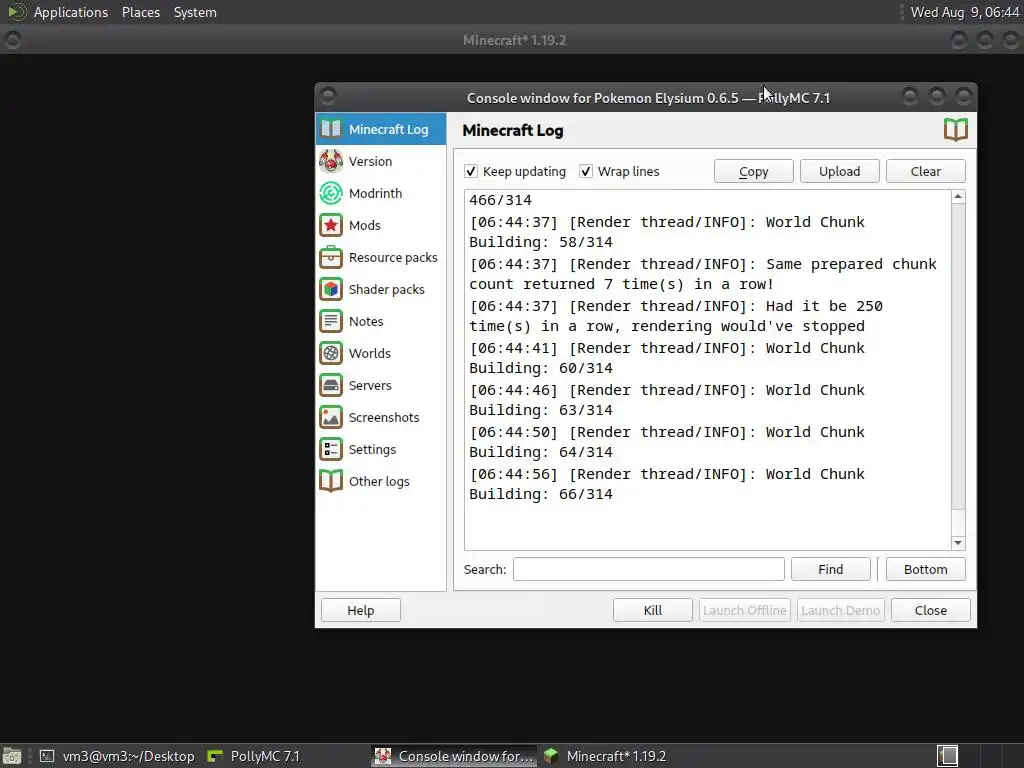Screen dimensions: 1024x768
Task: Focus the Search input field
Action: [x=648, y=569]
